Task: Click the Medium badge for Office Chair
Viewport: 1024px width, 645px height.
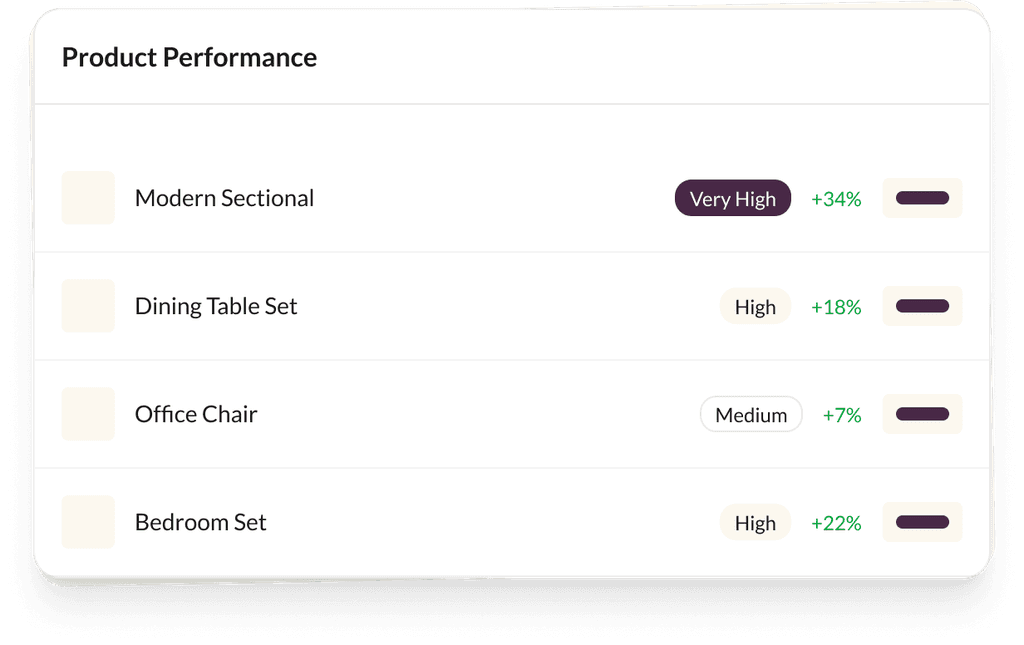Action: (751, 415)
